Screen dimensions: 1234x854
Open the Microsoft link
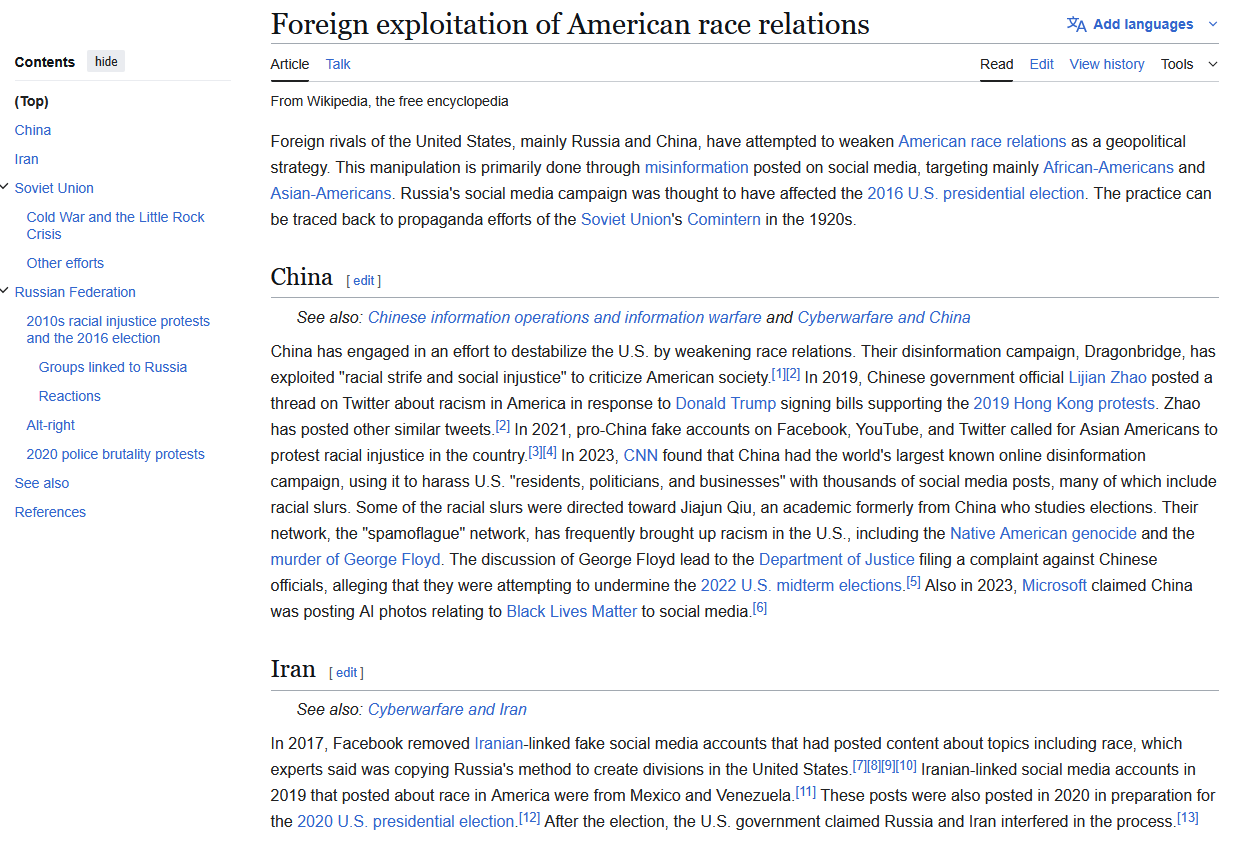click(1054, 586)
